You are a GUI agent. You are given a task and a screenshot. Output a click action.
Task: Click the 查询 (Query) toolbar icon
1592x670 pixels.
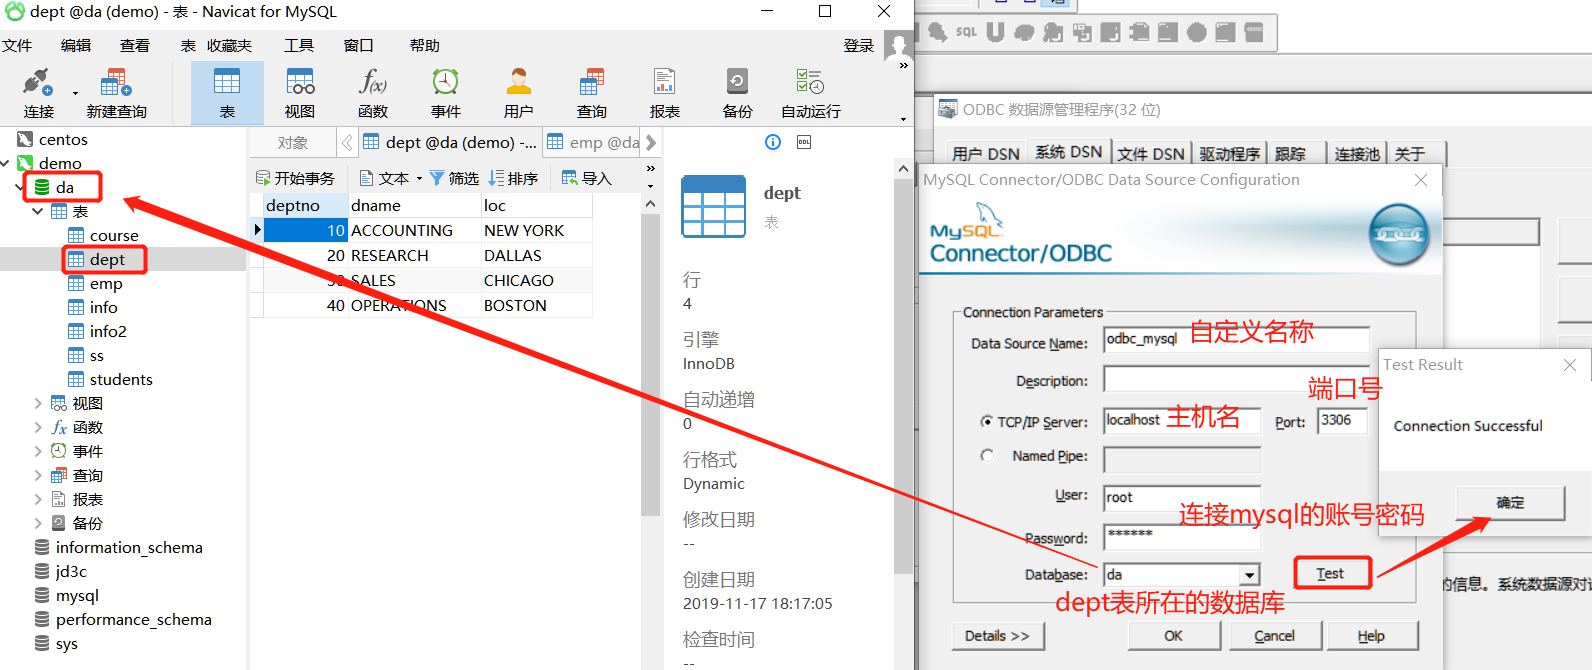(x=592, y=93)
